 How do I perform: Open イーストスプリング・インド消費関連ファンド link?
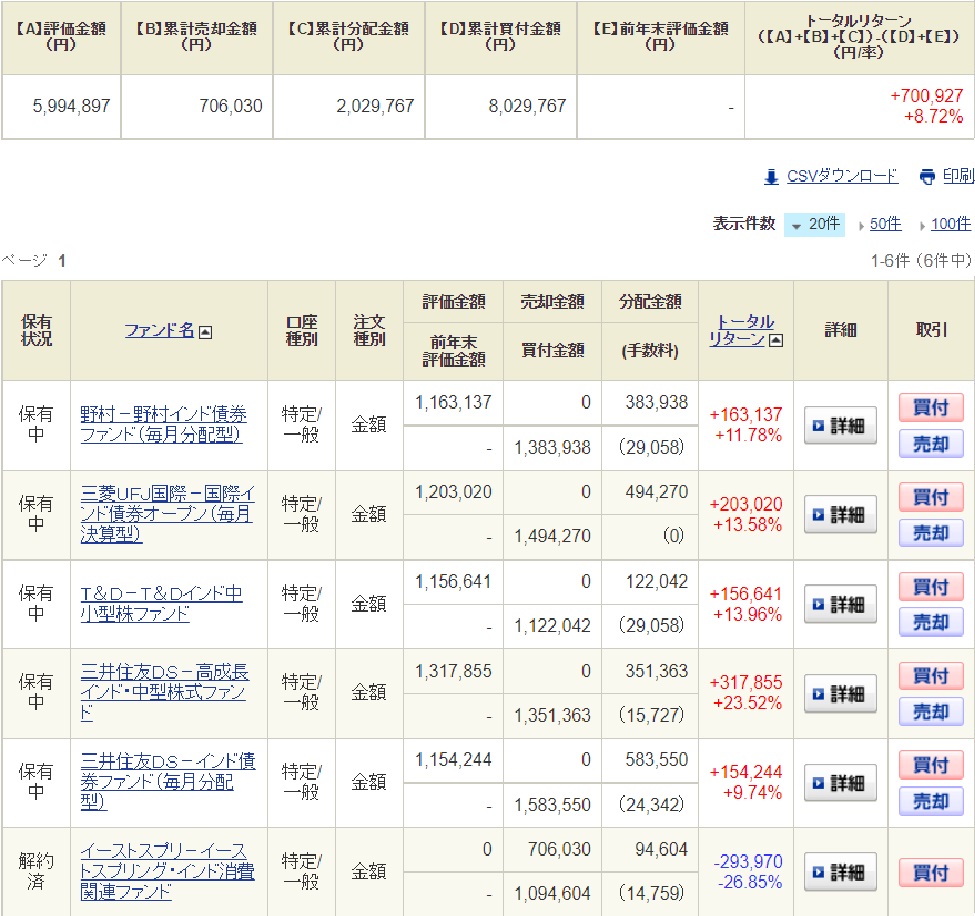pyautogui.click(x=166, y=872)
